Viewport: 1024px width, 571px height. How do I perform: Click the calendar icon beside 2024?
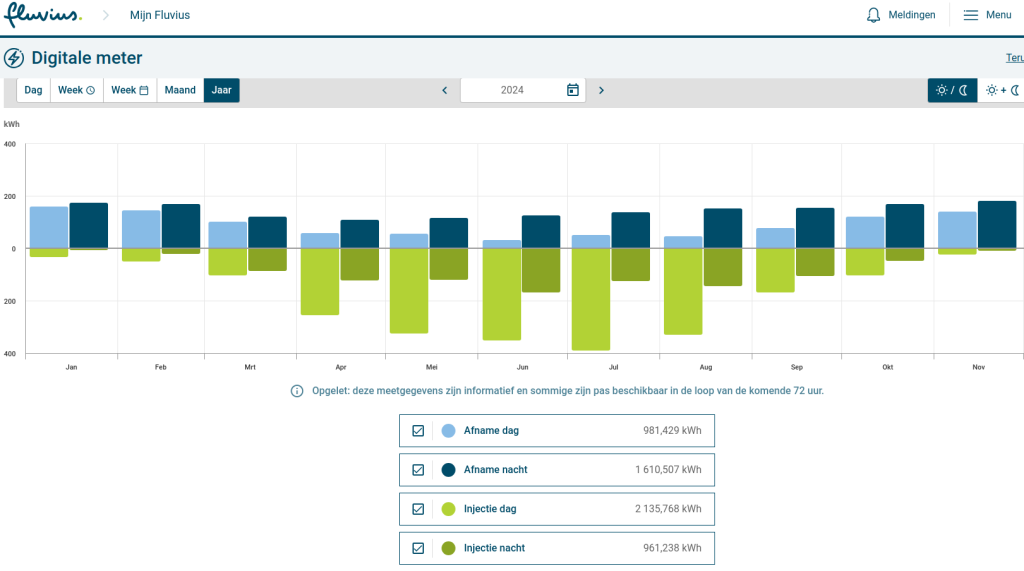click(x=573, y=90)
